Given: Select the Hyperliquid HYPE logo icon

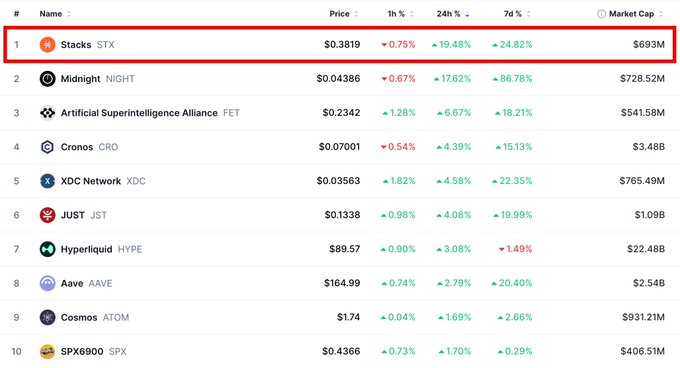Looking at the screenshot, I should pos(47,249).
